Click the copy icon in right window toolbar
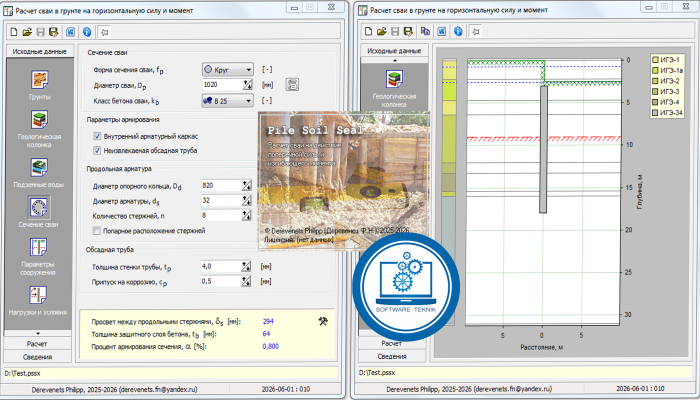The image size is (700, 400). coord(425,31)
